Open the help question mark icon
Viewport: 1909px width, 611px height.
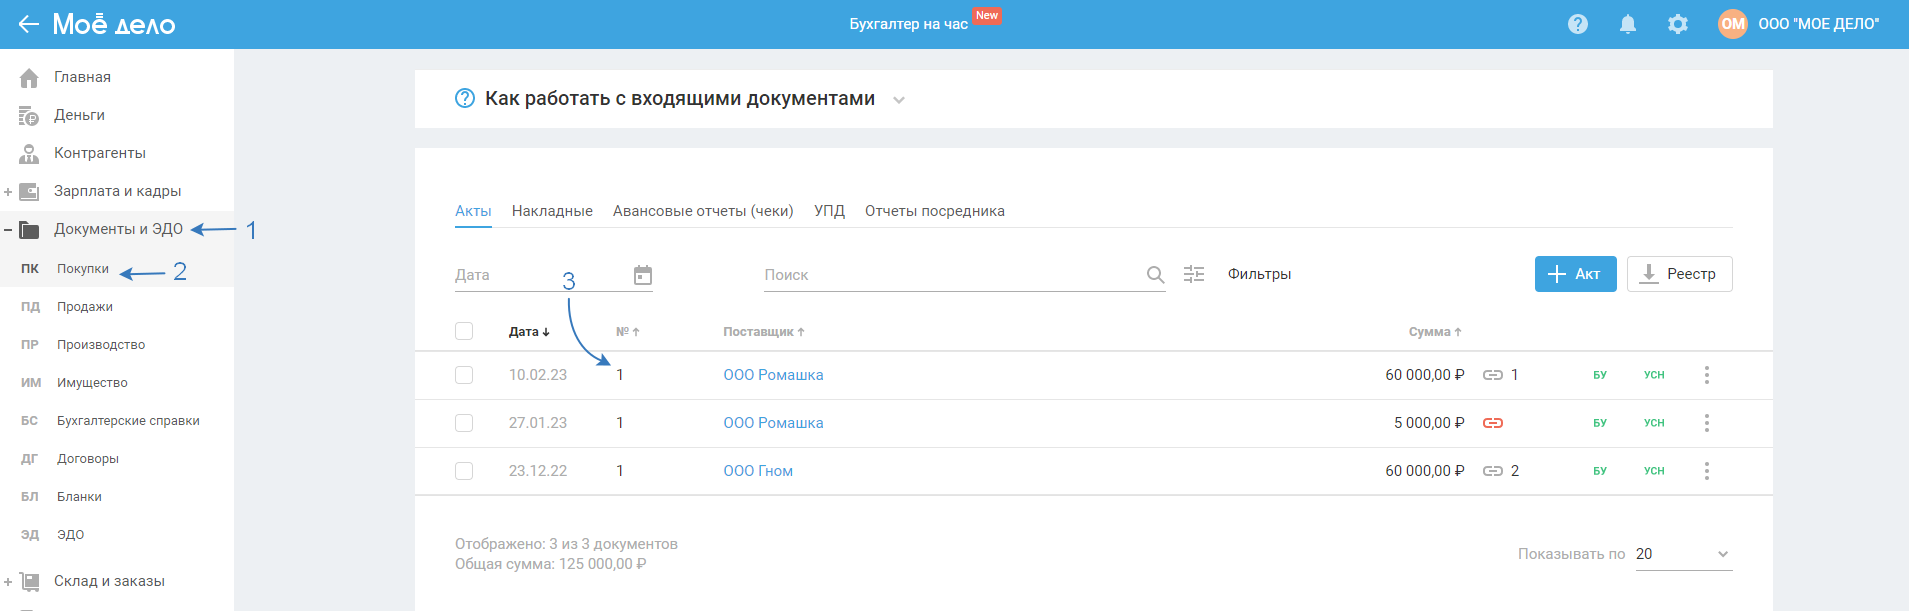[1578, 24]
